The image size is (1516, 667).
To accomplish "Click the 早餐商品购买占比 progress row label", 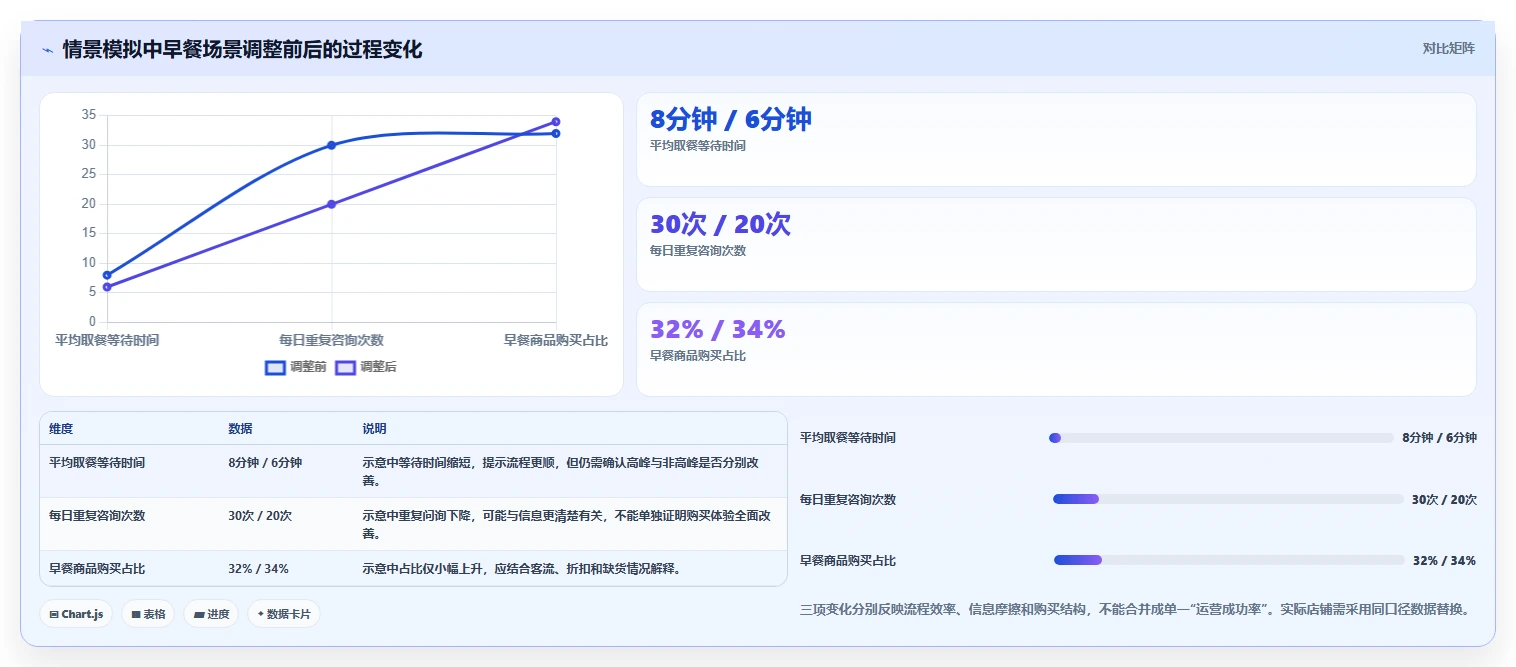I will point(848,561).
